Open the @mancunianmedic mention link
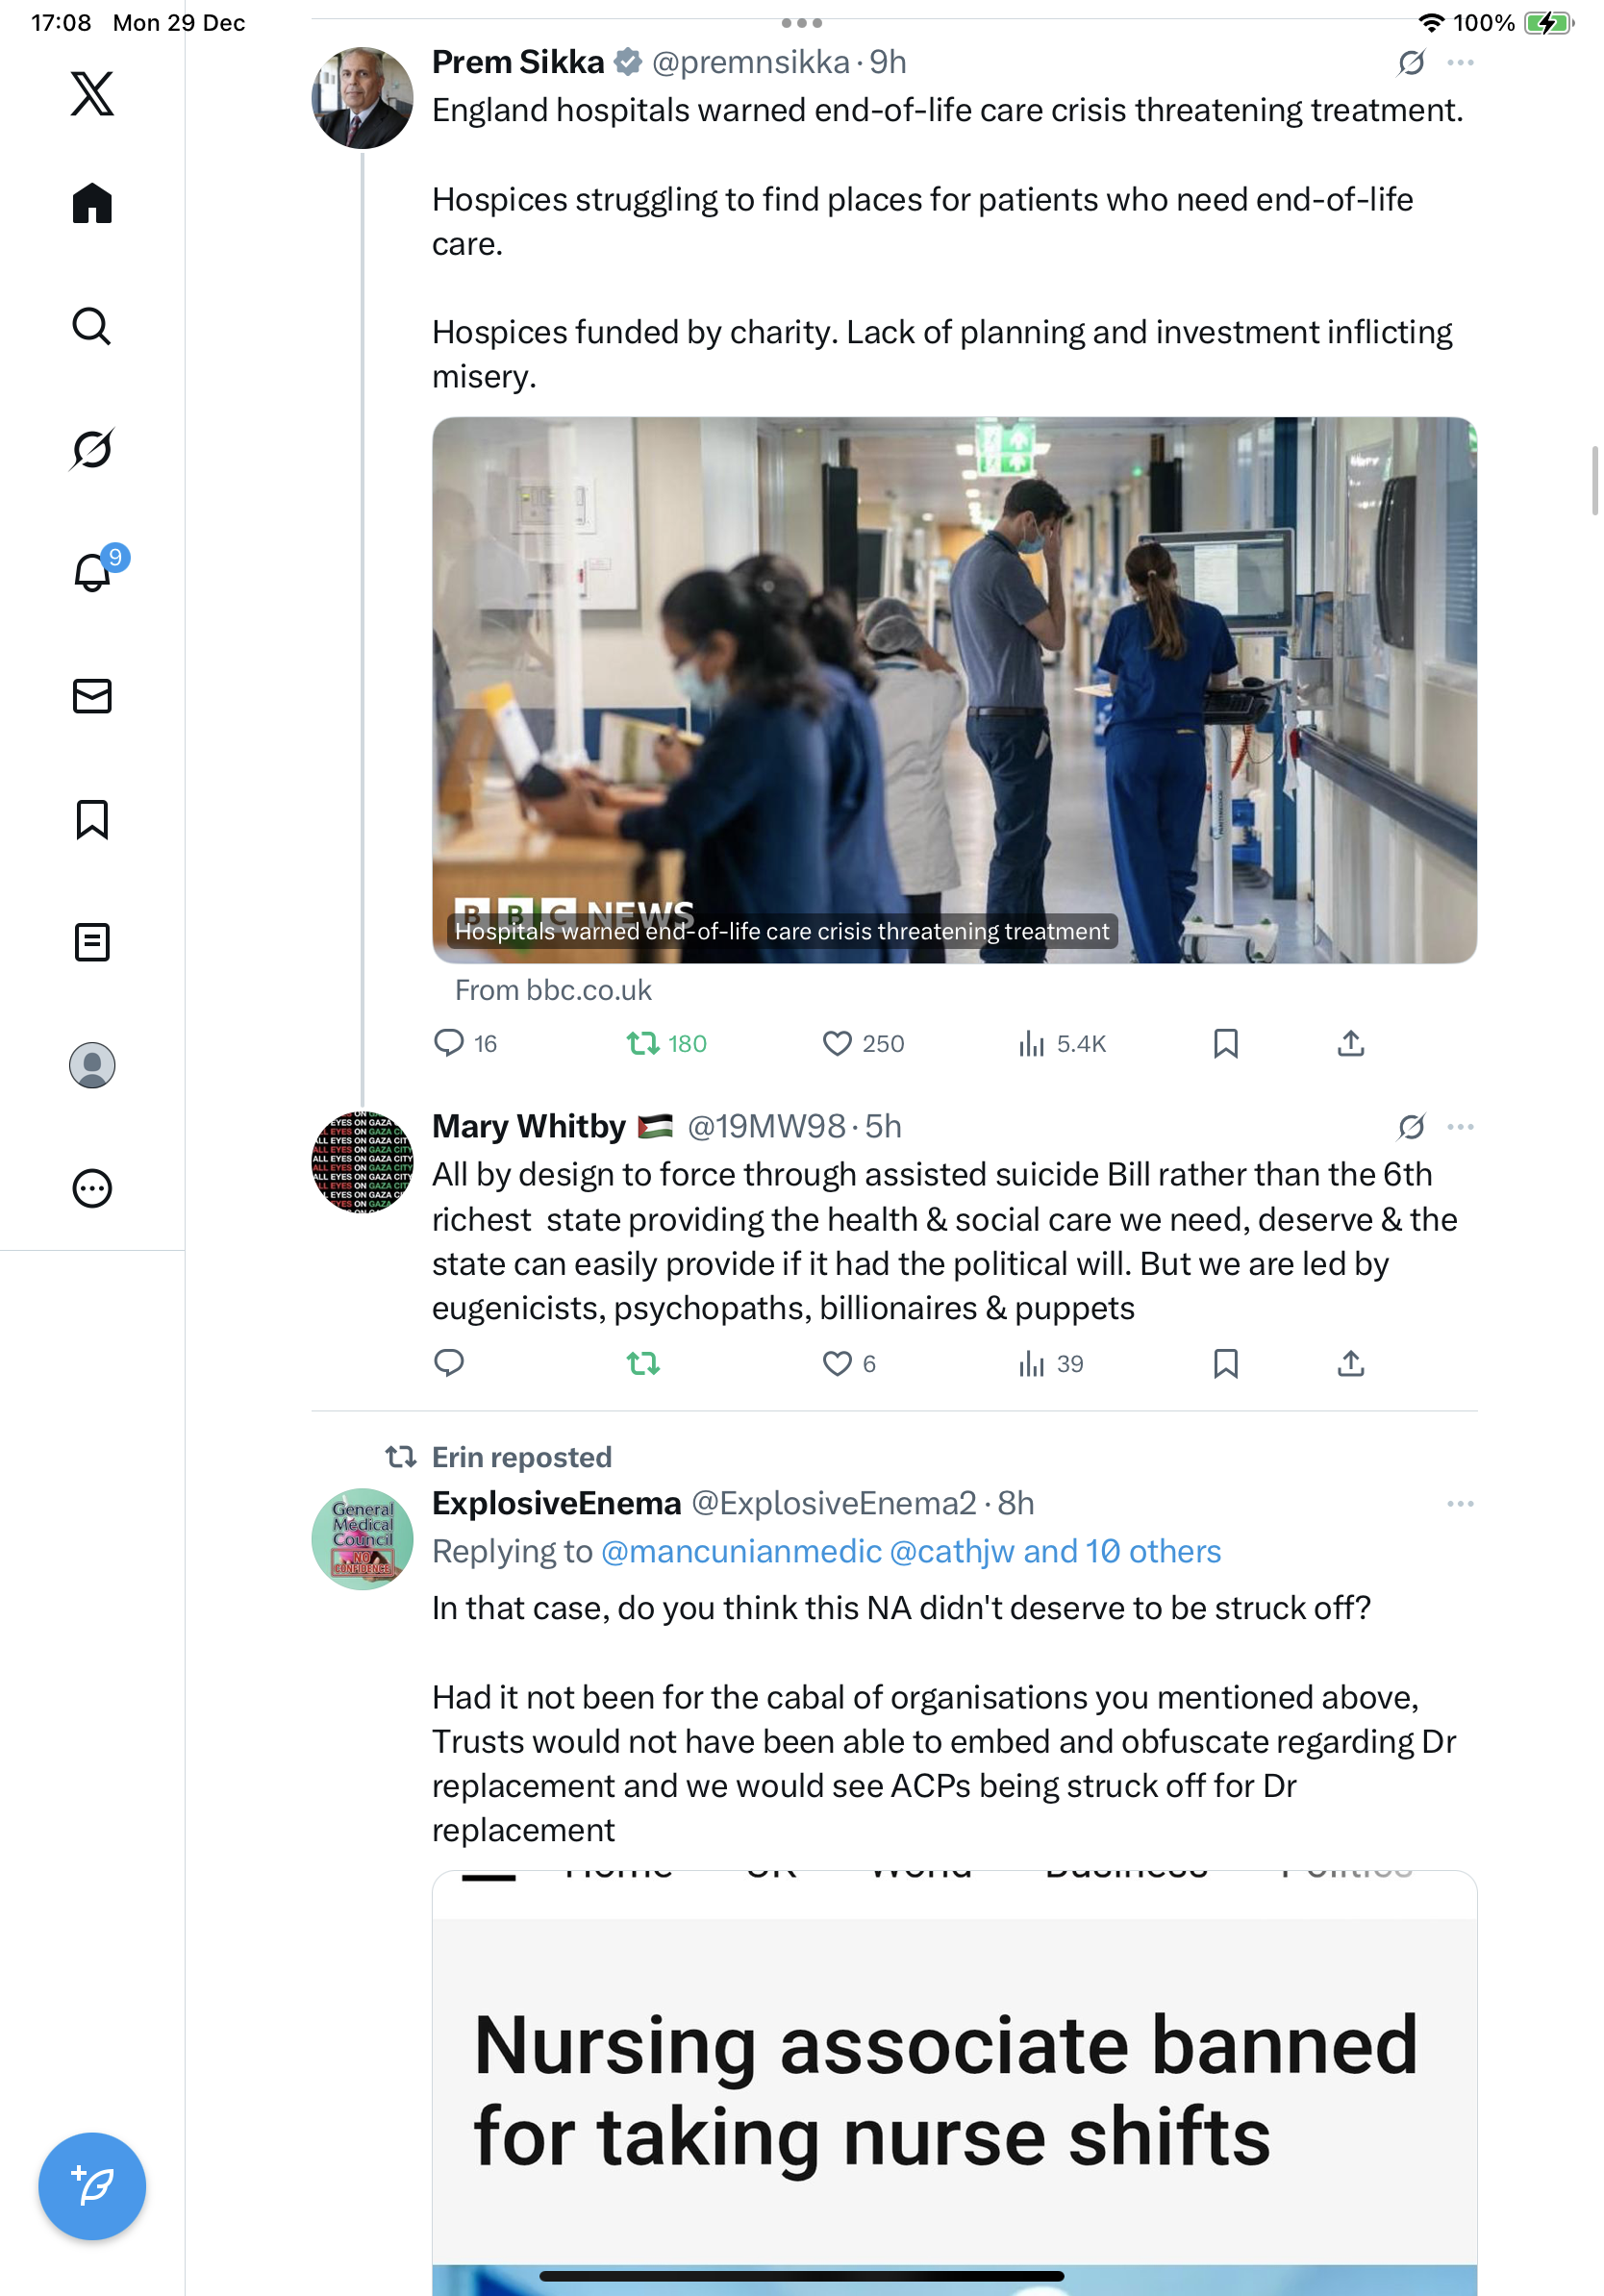The image size is (1604, 2296). point(741,1551)
